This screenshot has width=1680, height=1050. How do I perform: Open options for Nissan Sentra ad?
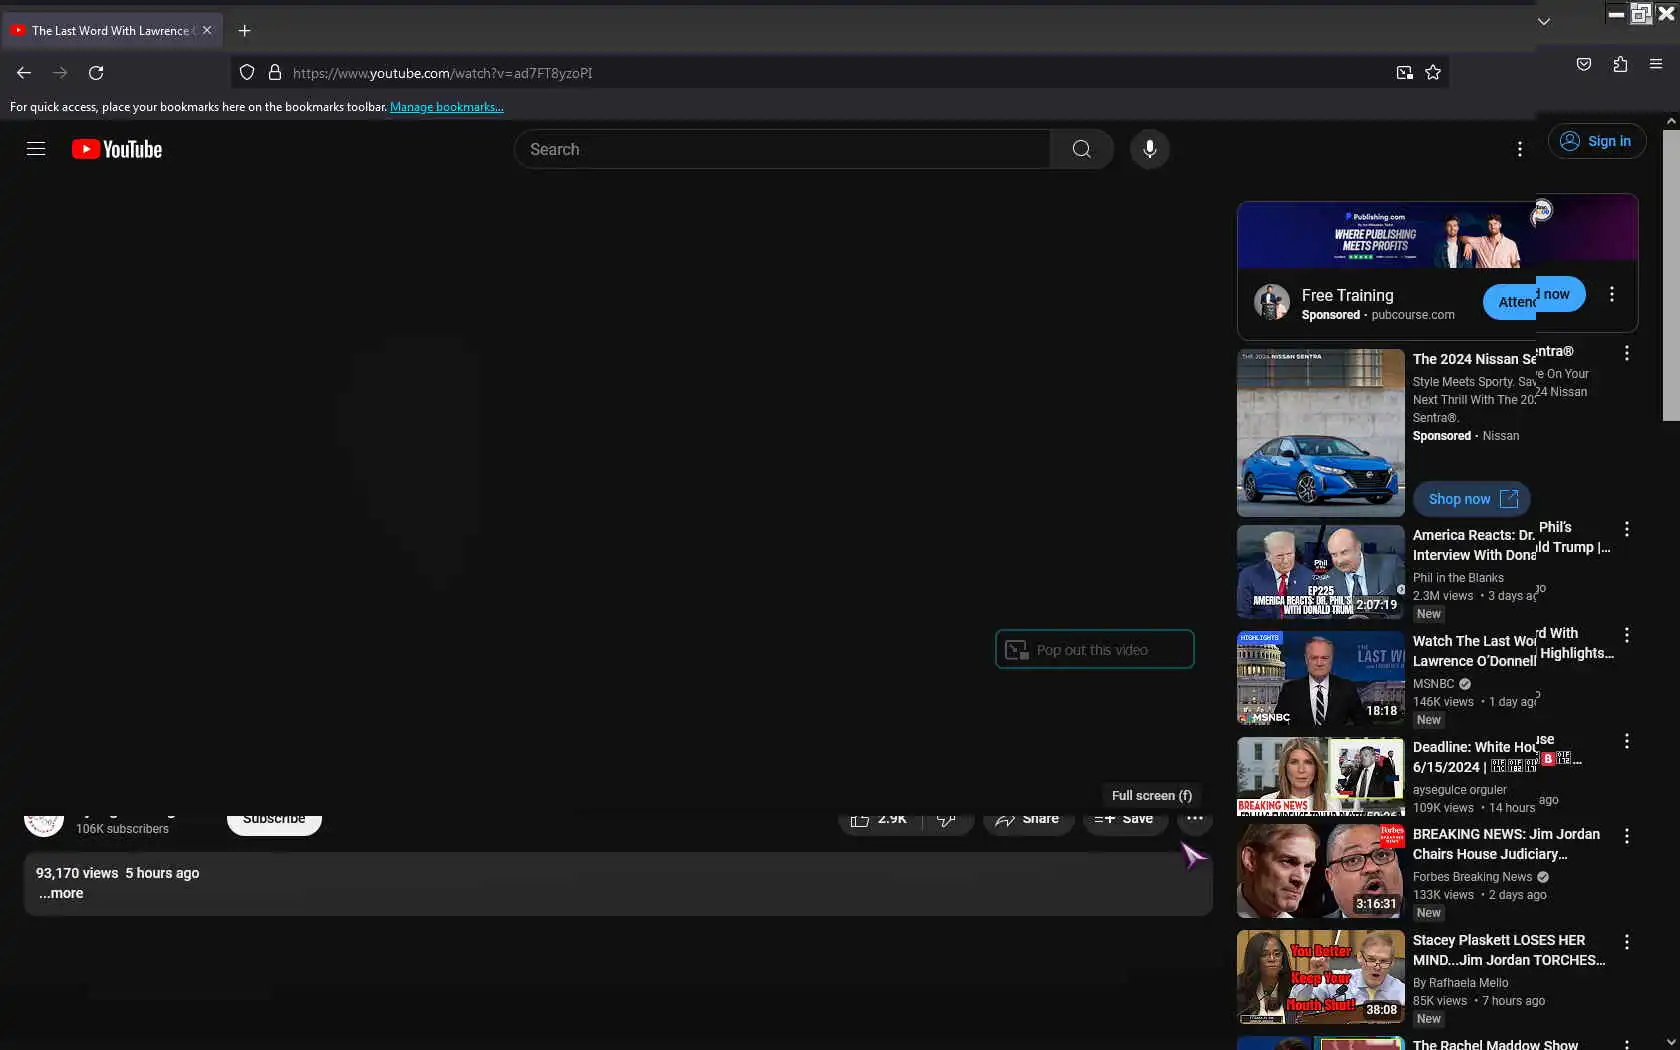coord(1627,353)
